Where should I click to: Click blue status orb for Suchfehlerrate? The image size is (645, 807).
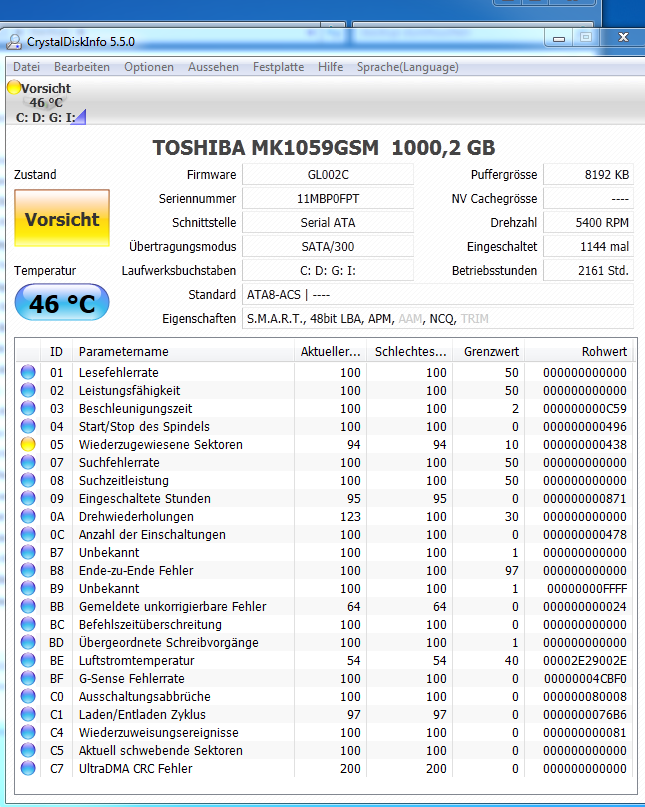[28, 462]
